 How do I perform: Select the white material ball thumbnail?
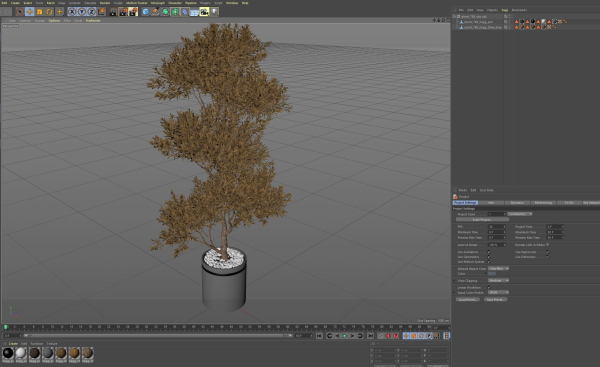[21, 353]
